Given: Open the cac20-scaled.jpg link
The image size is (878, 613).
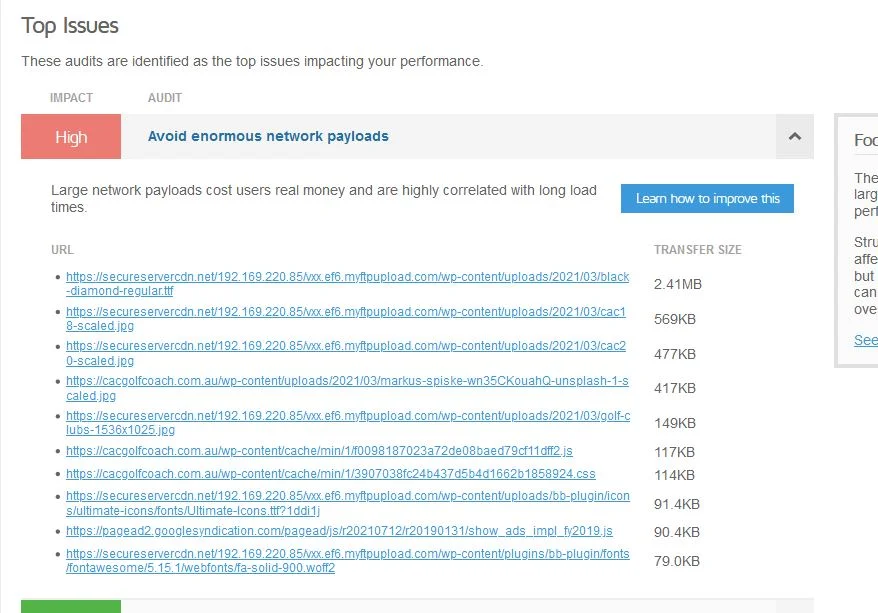Looking at the screenshot, I should pyautogui.click(x=346, y=353).
